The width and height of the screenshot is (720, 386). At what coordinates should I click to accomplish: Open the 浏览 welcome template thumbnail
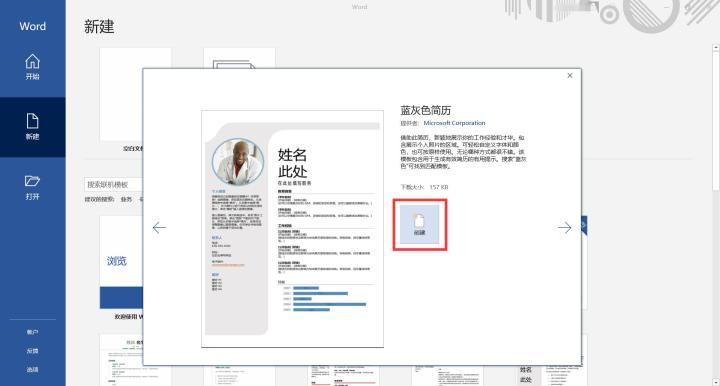click(121, 262)
